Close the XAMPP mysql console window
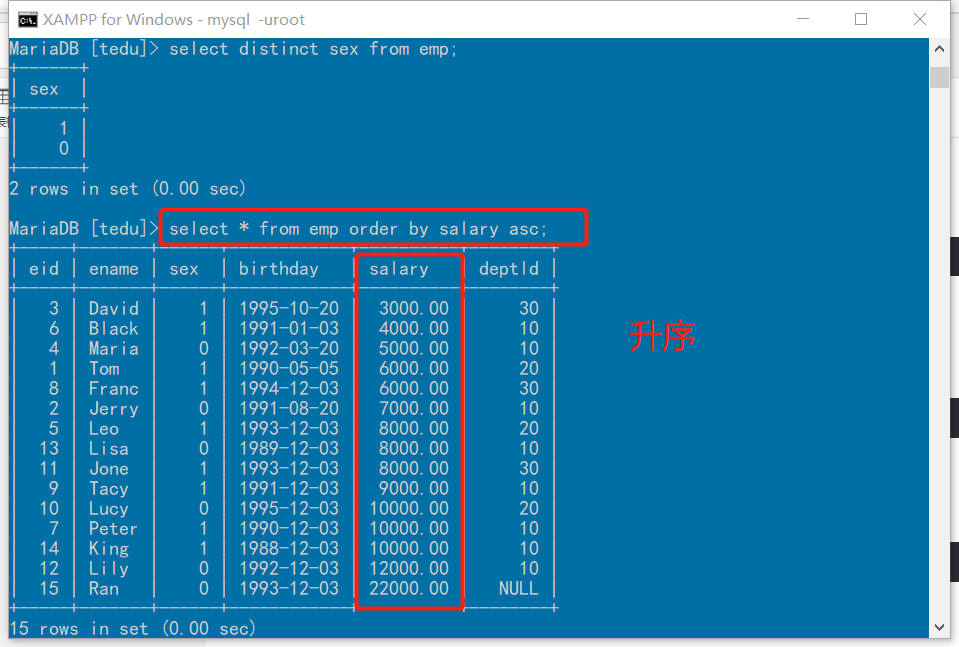This screenshot has height=647, width=959. click(x=919, y=19)
